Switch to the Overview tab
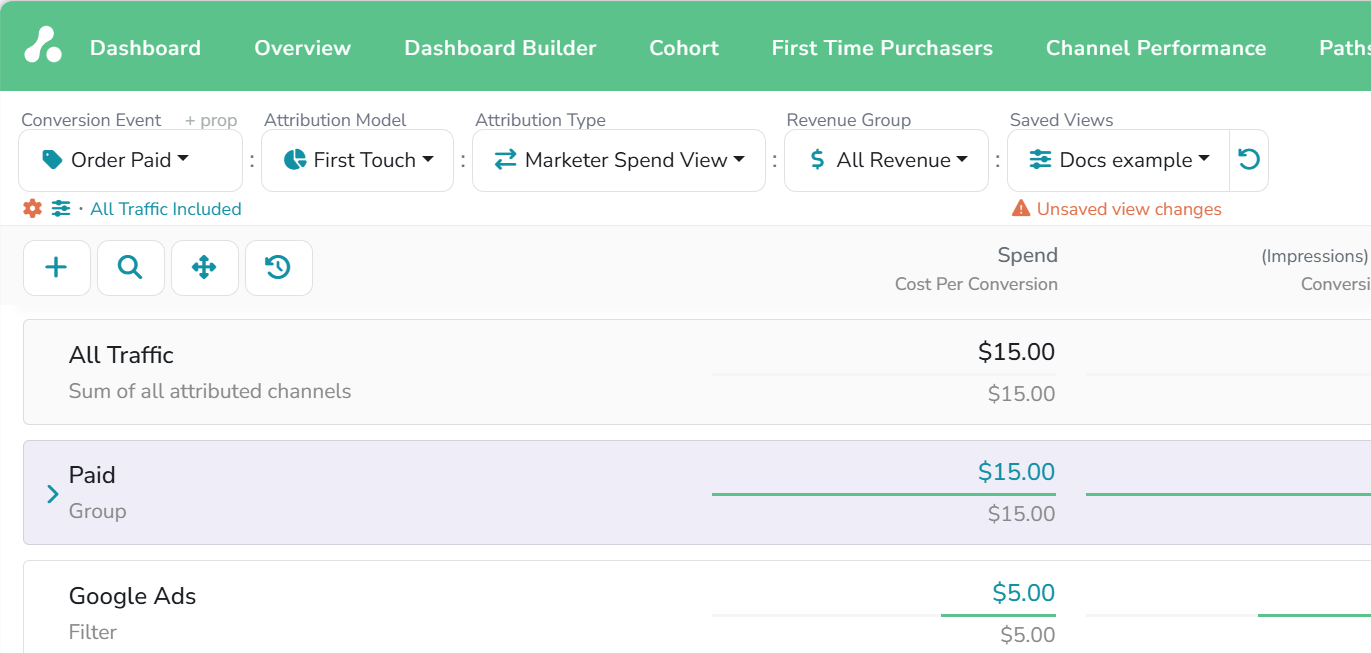Viewport: 1371px width, 653px height. (303, 48)
